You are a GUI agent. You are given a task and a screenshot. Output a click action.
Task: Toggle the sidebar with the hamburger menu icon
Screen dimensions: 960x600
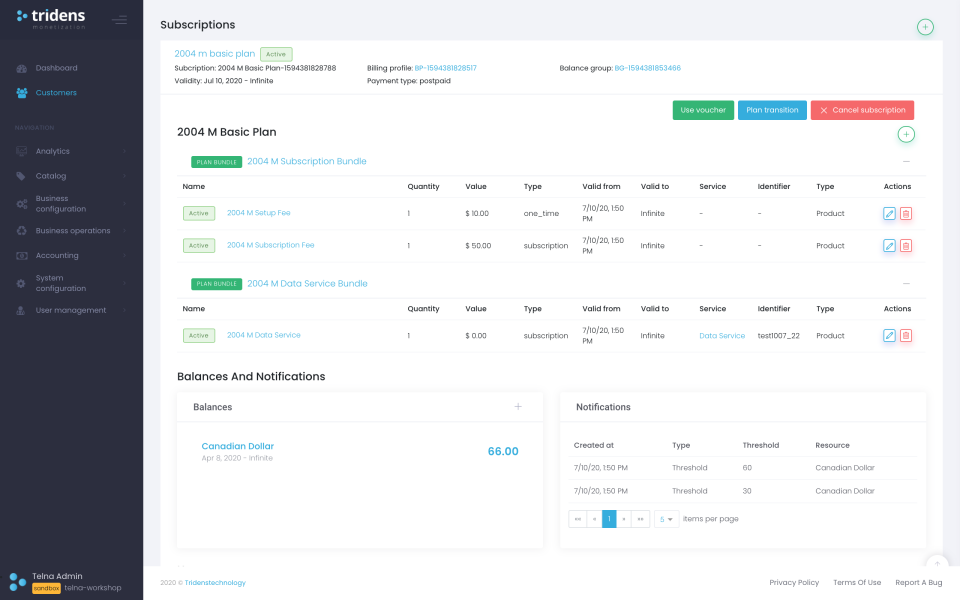[120, 19]
